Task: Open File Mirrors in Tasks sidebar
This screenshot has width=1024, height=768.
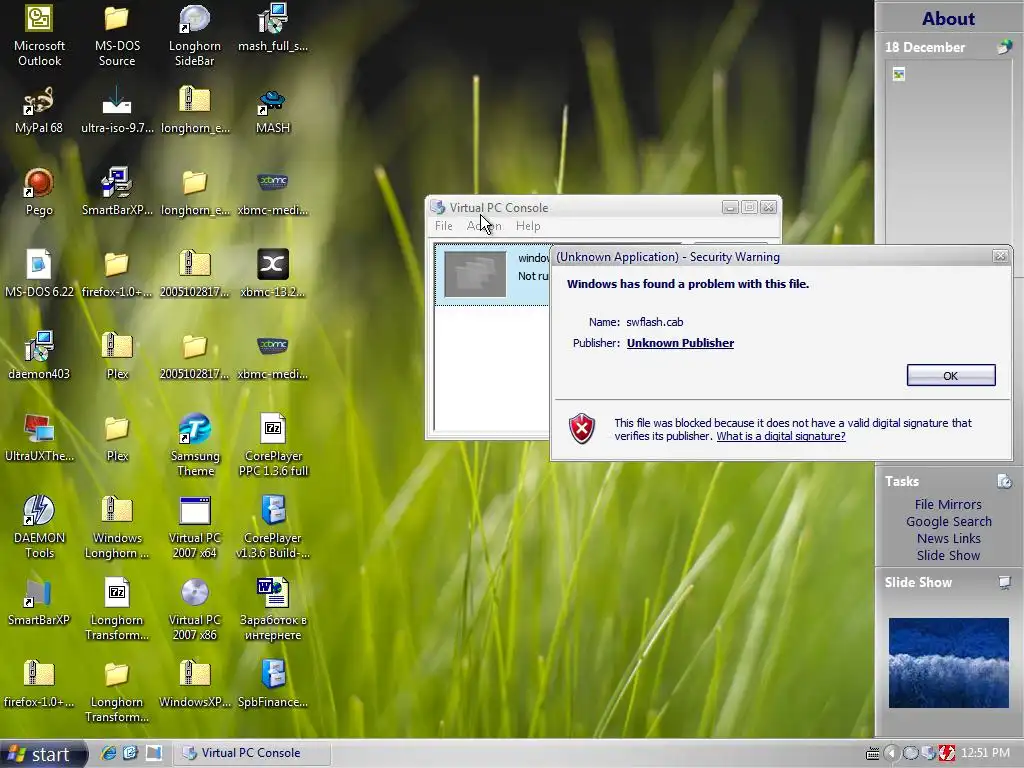Action: coord(948,504)
